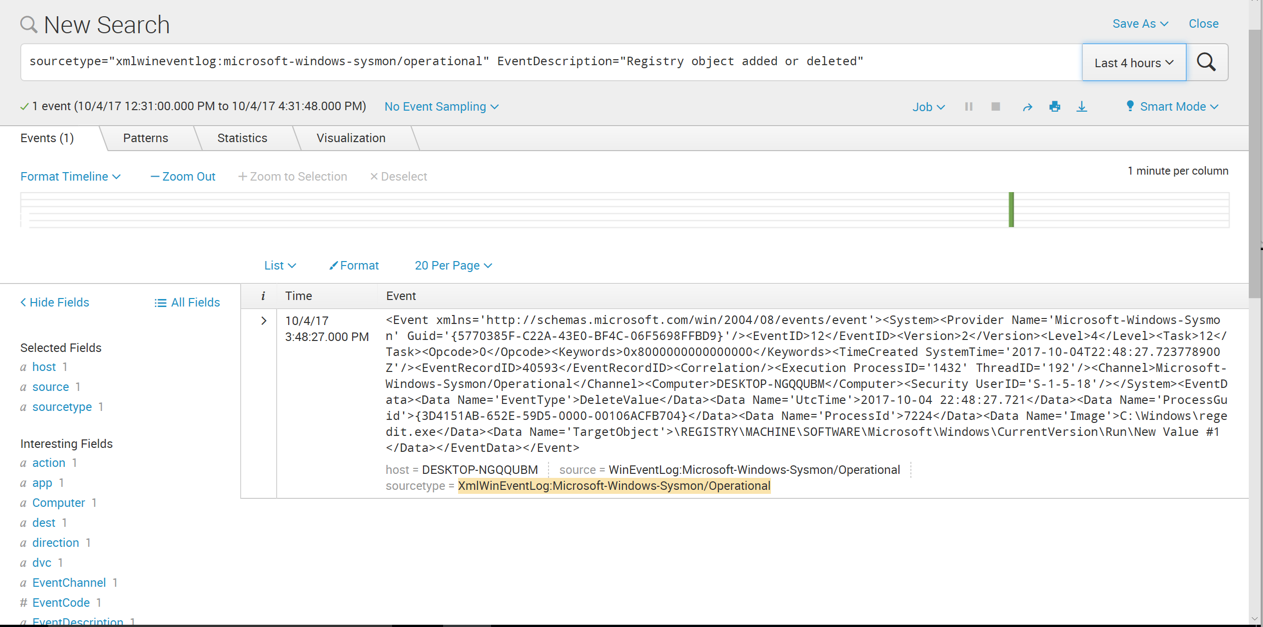Select the sourcetype selected field
Image resolution: width=1263 pixels, height=627 pixels.
pyautogui.click(x=62, y=407)
